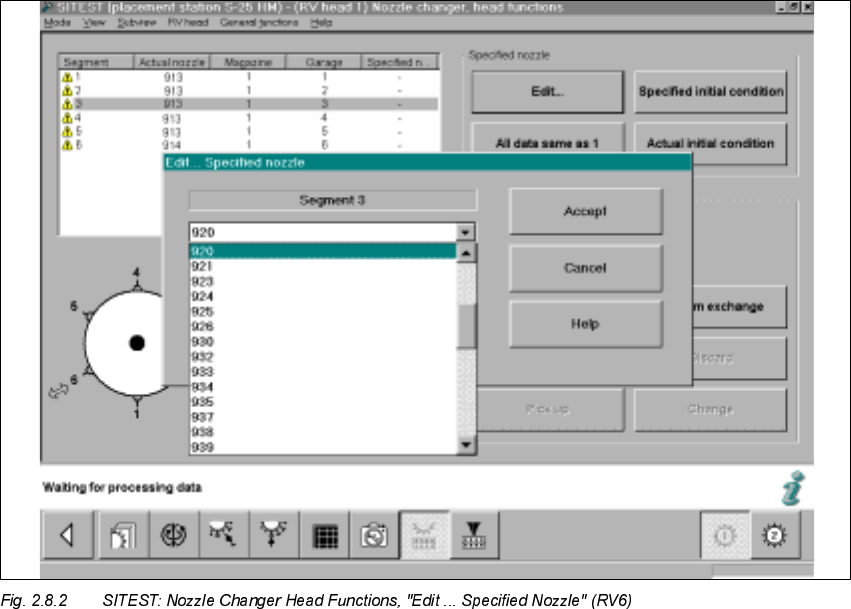Select nozzle 925 in the list
The image size is (851, 609).
pos(323,312)
